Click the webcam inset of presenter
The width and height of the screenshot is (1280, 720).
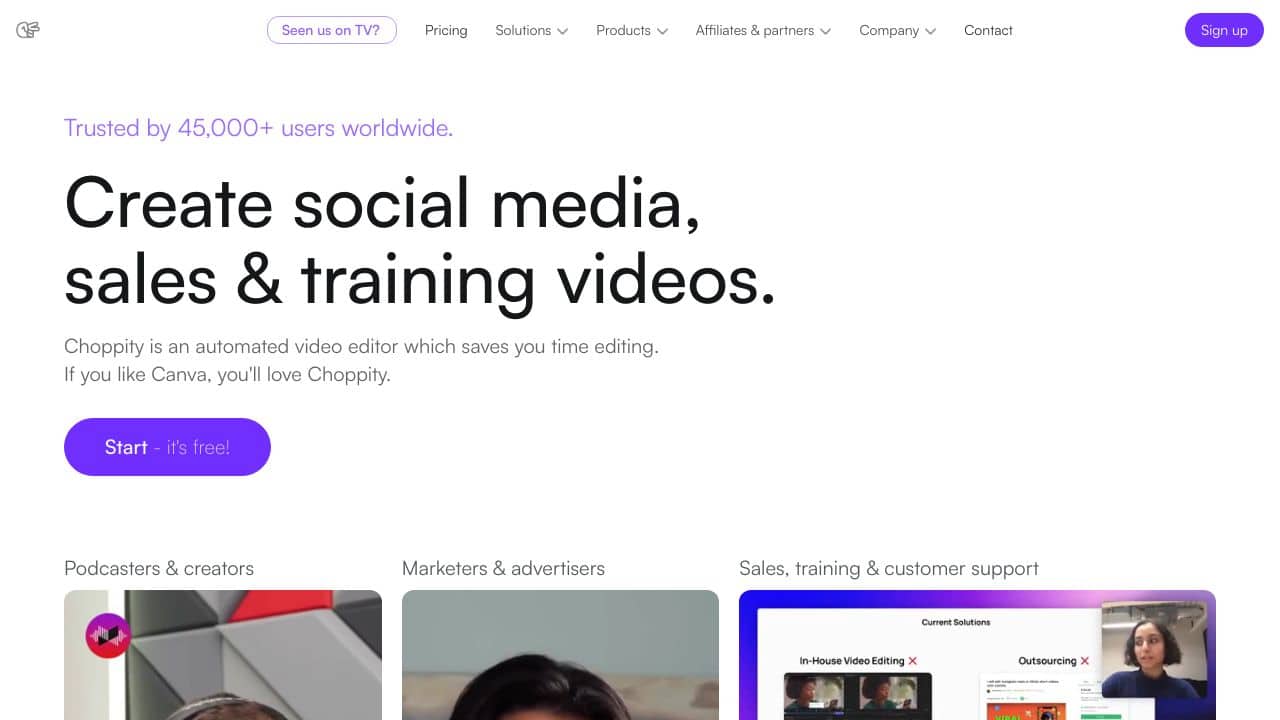tap(1154, 649)
